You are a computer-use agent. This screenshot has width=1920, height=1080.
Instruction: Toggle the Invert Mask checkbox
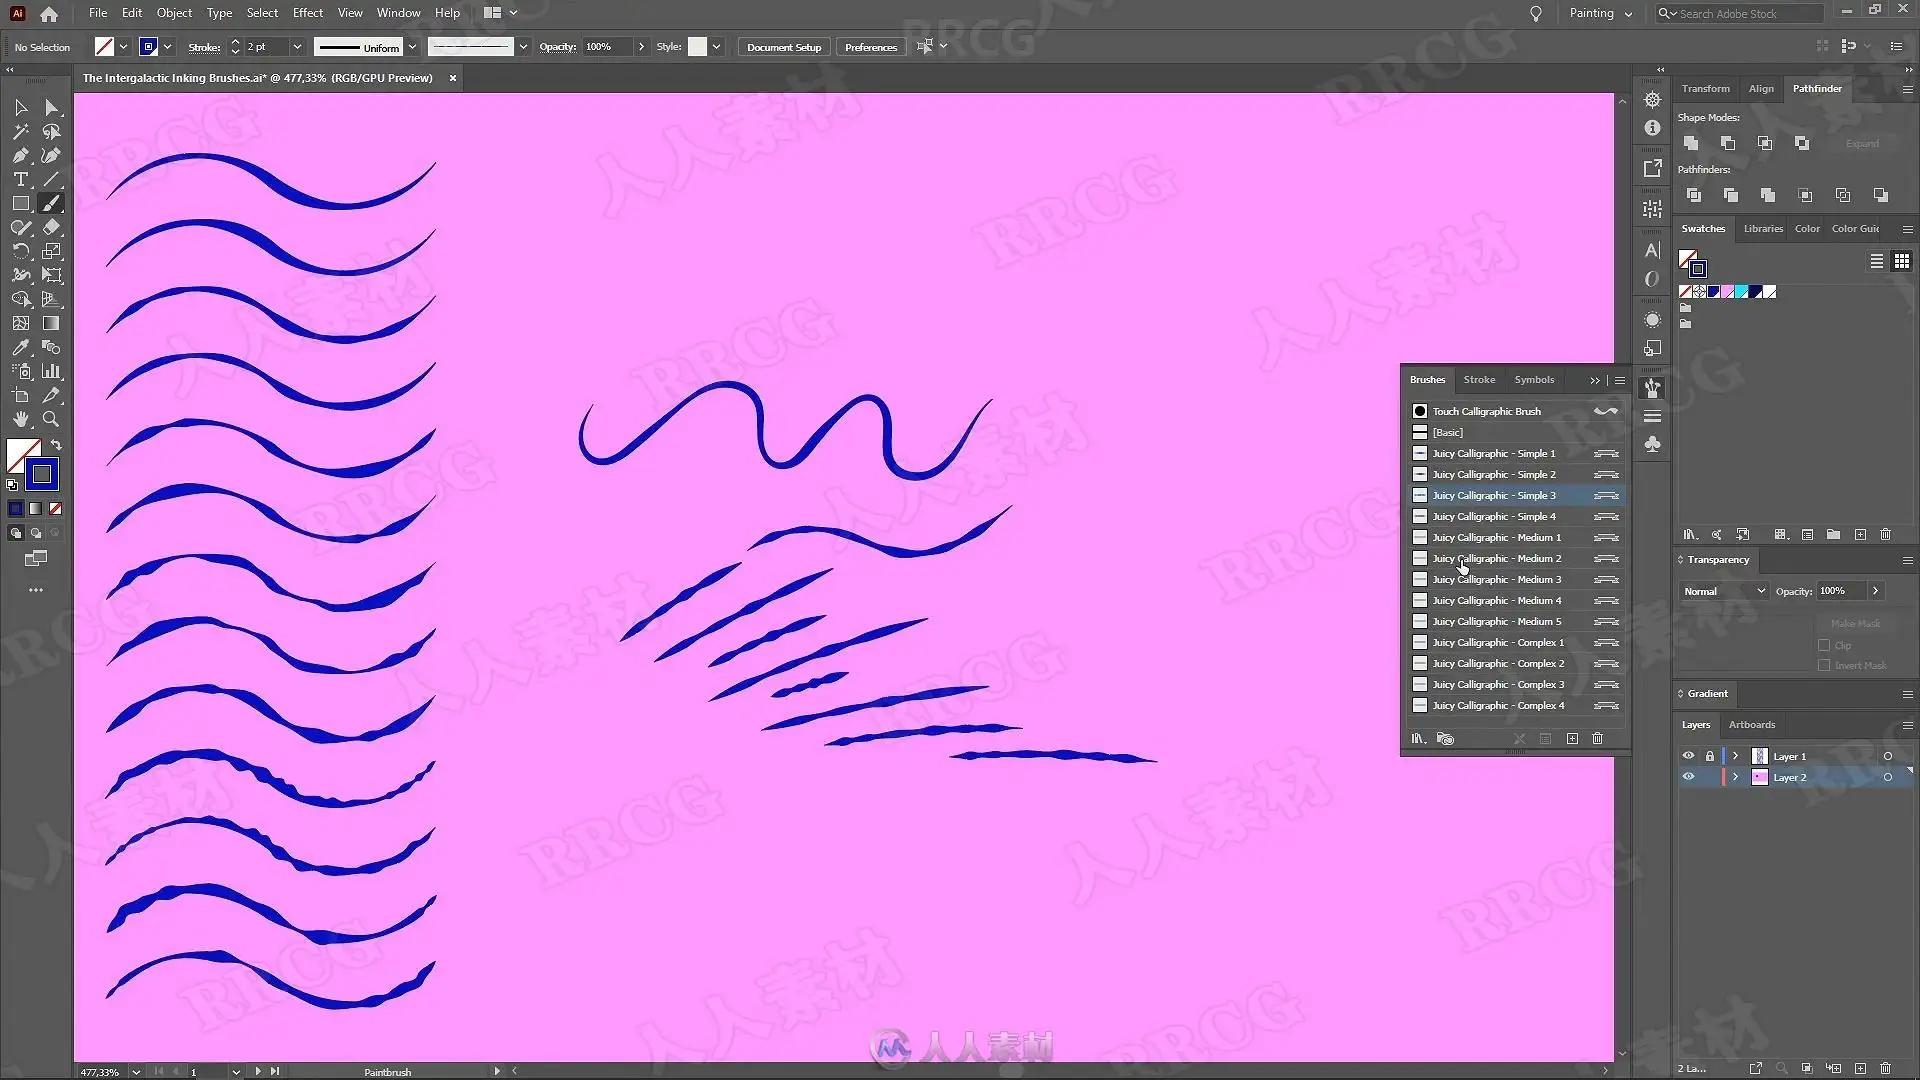(1824, 665)
